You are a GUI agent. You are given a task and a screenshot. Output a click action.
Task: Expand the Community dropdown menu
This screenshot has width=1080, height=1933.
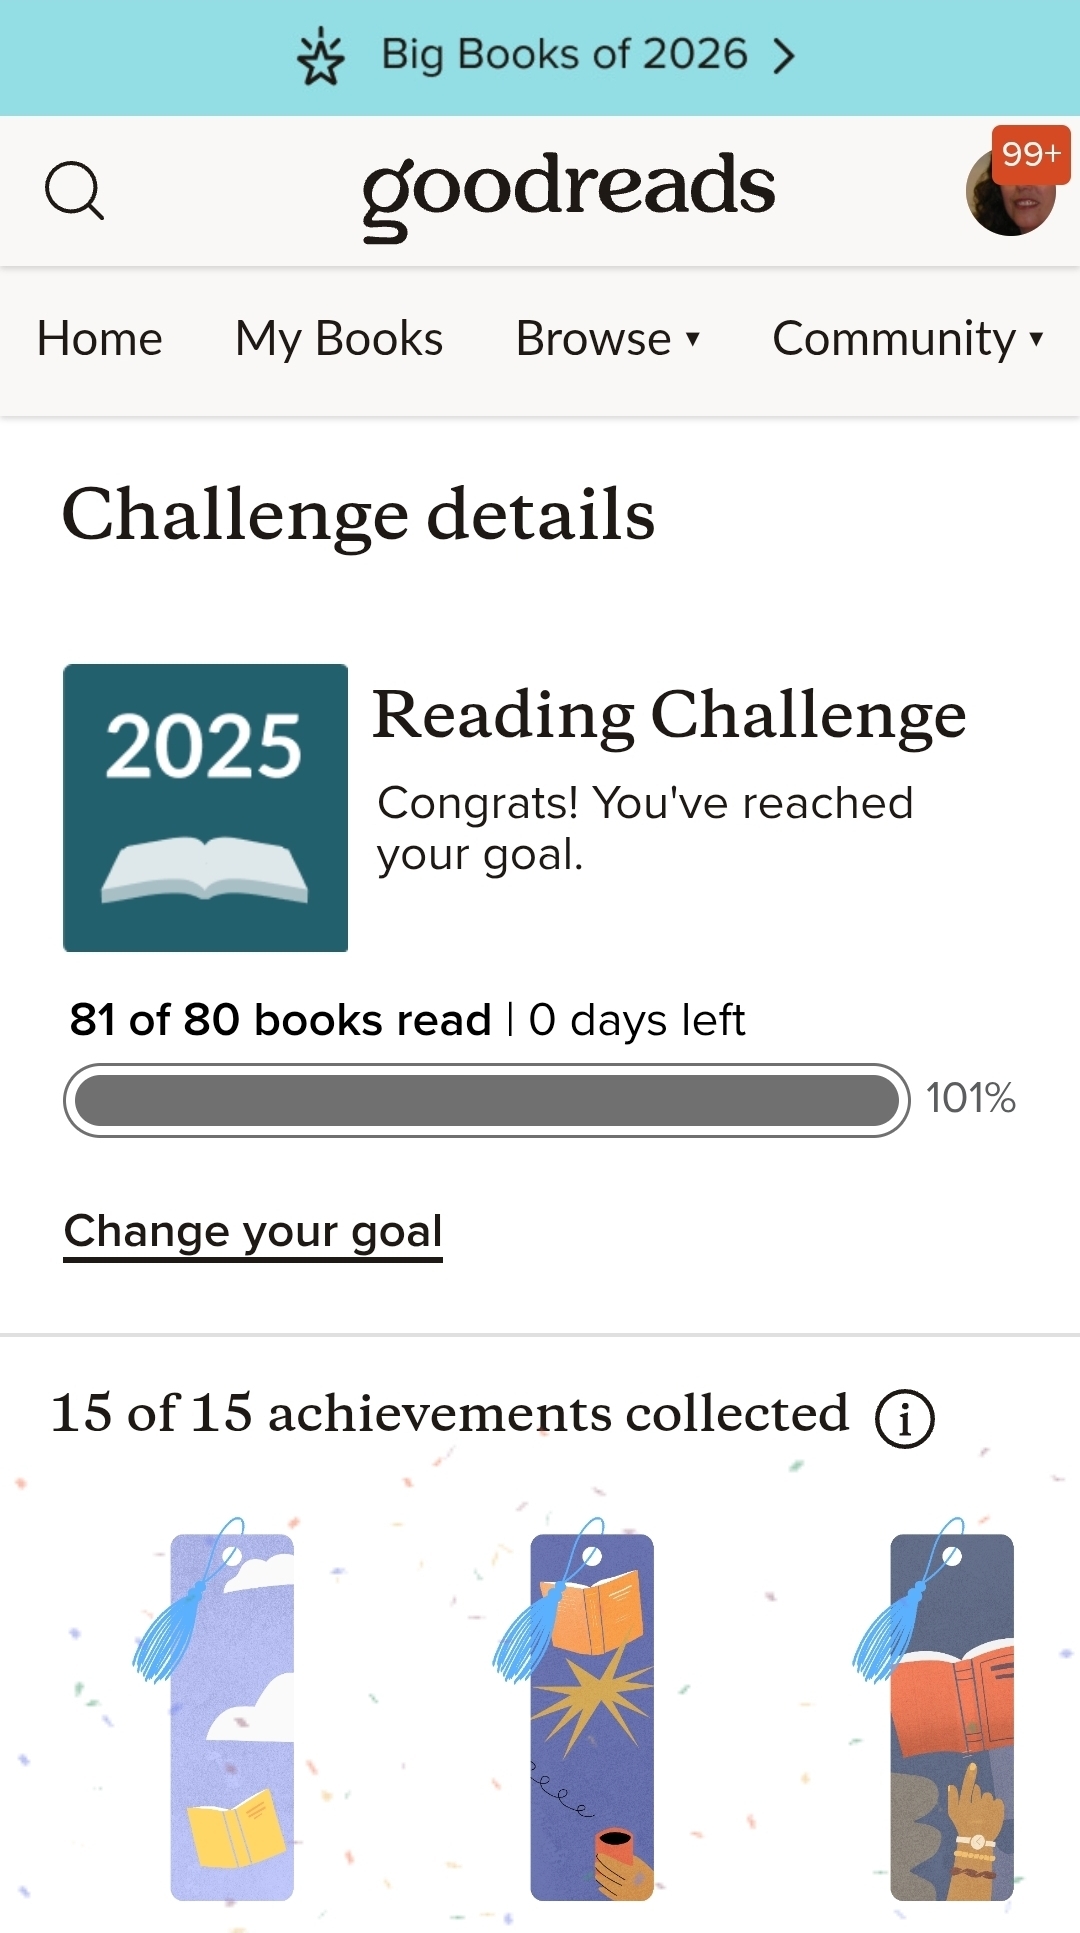tap(907, 339)
